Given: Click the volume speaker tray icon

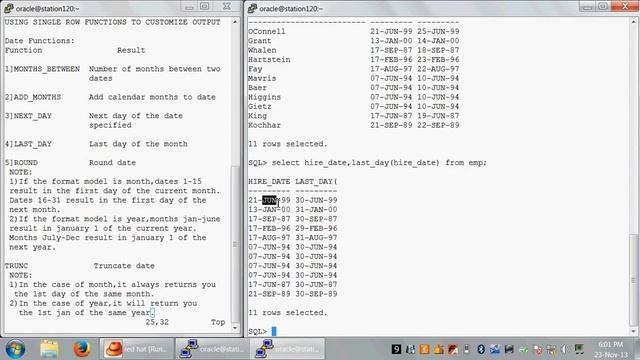Looking at the screenshot, I should tap(565, 349).
